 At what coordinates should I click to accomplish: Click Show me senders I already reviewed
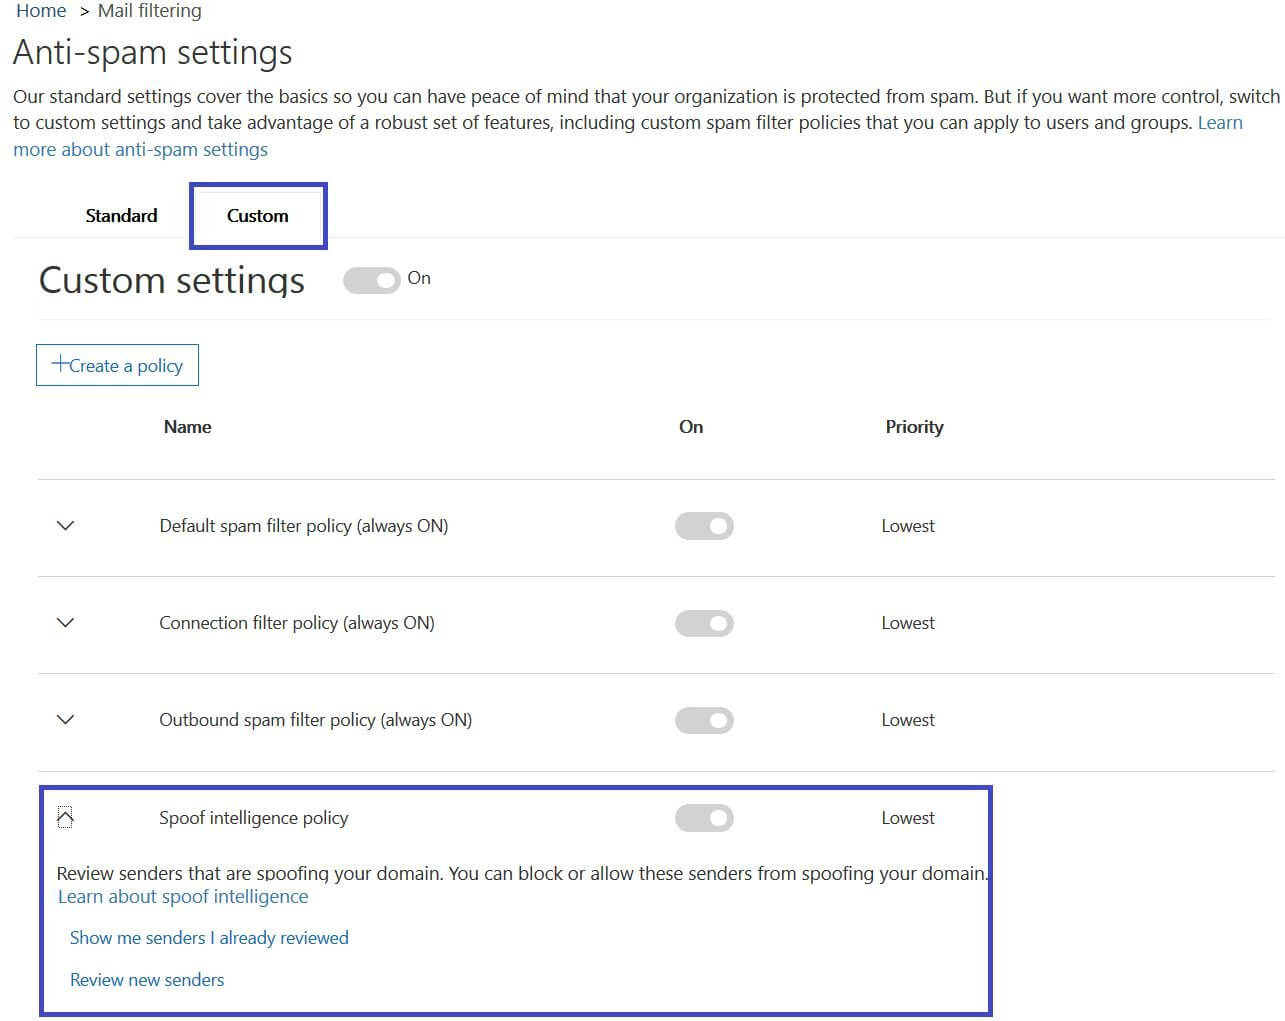[x=209, y=938]
